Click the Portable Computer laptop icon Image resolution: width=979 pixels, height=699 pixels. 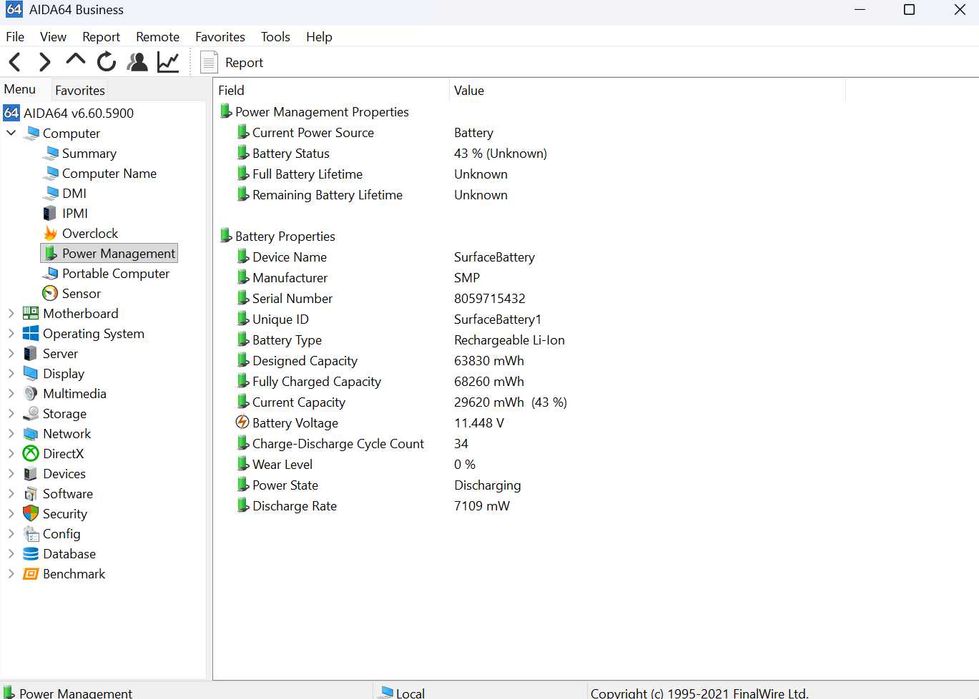(50, 273)
